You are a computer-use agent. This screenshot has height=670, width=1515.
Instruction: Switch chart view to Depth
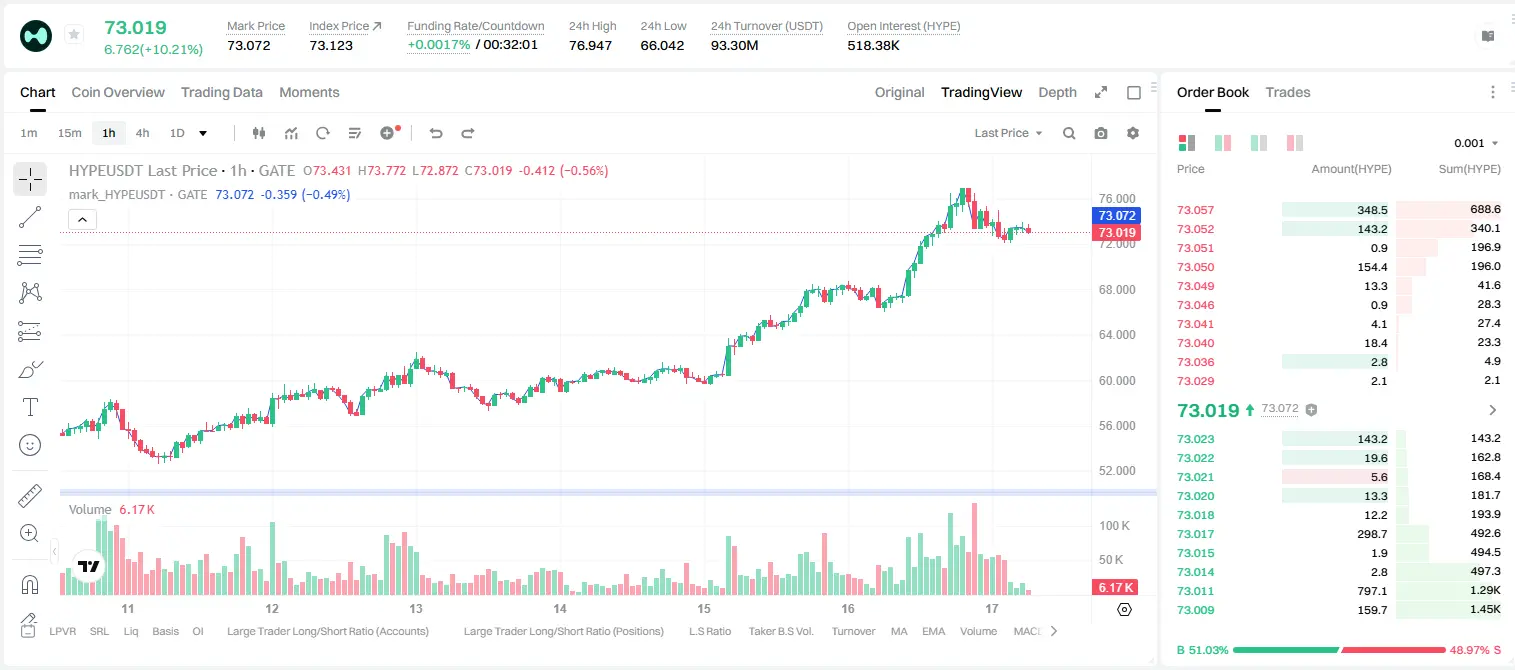point(1057,92)
